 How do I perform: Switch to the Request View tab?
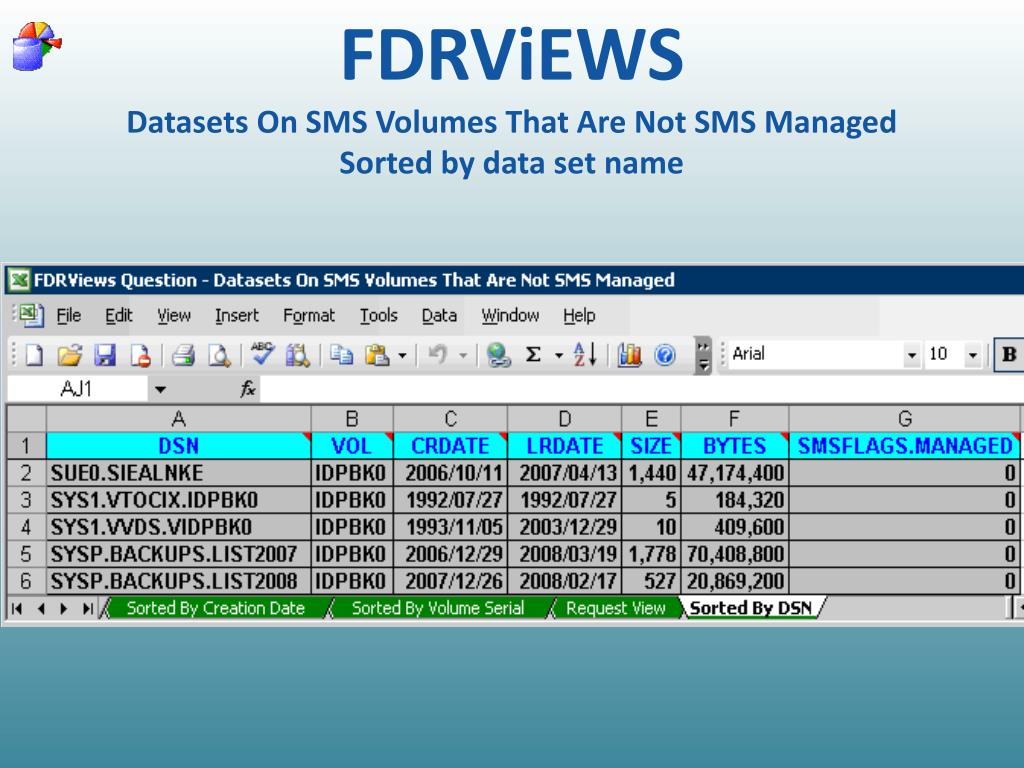click(615, 608)
